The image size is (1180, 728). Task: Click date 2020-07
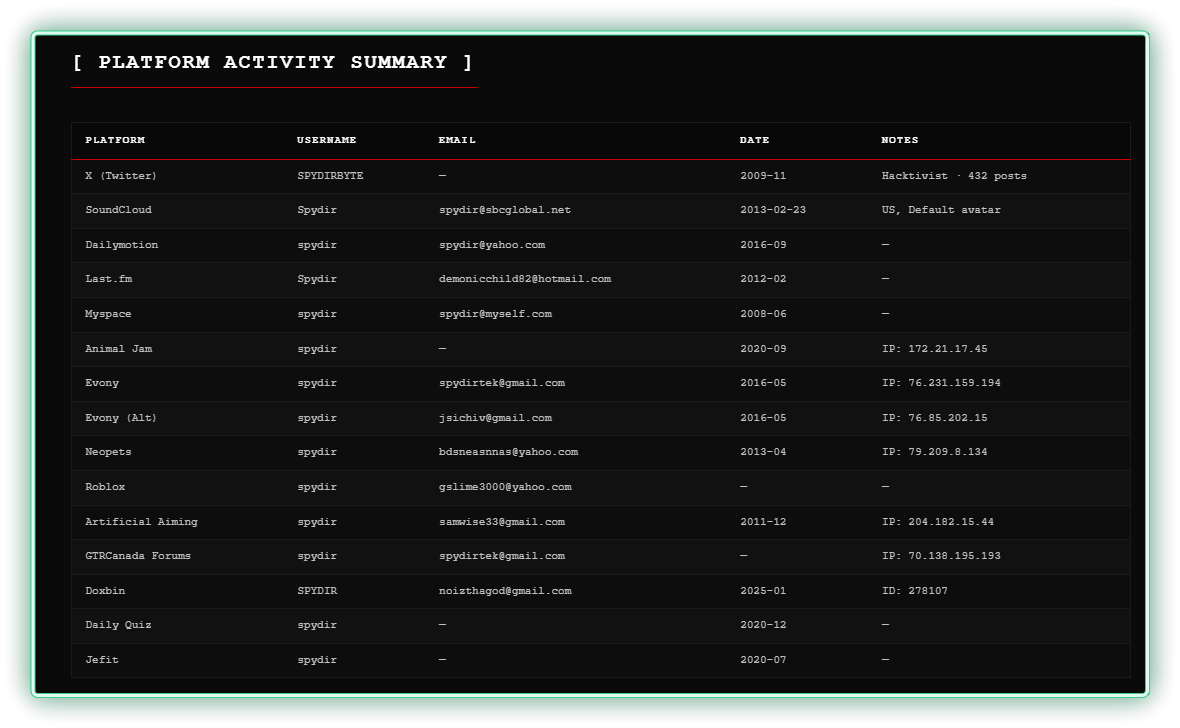coord(763,660)
